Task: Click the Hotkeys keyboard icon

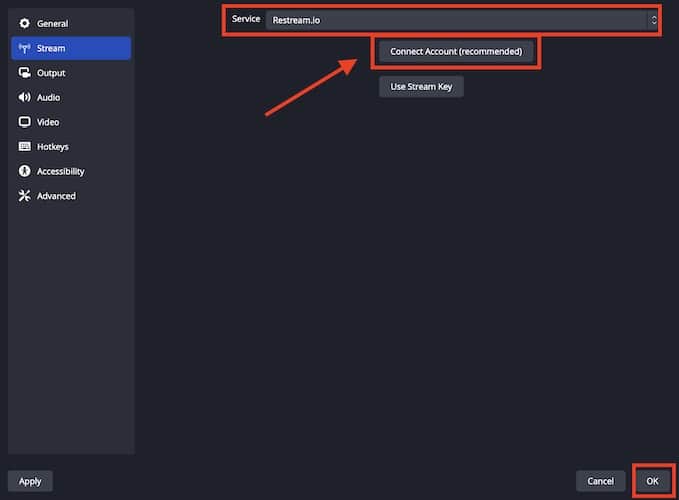Action: [x=25, y=147]
